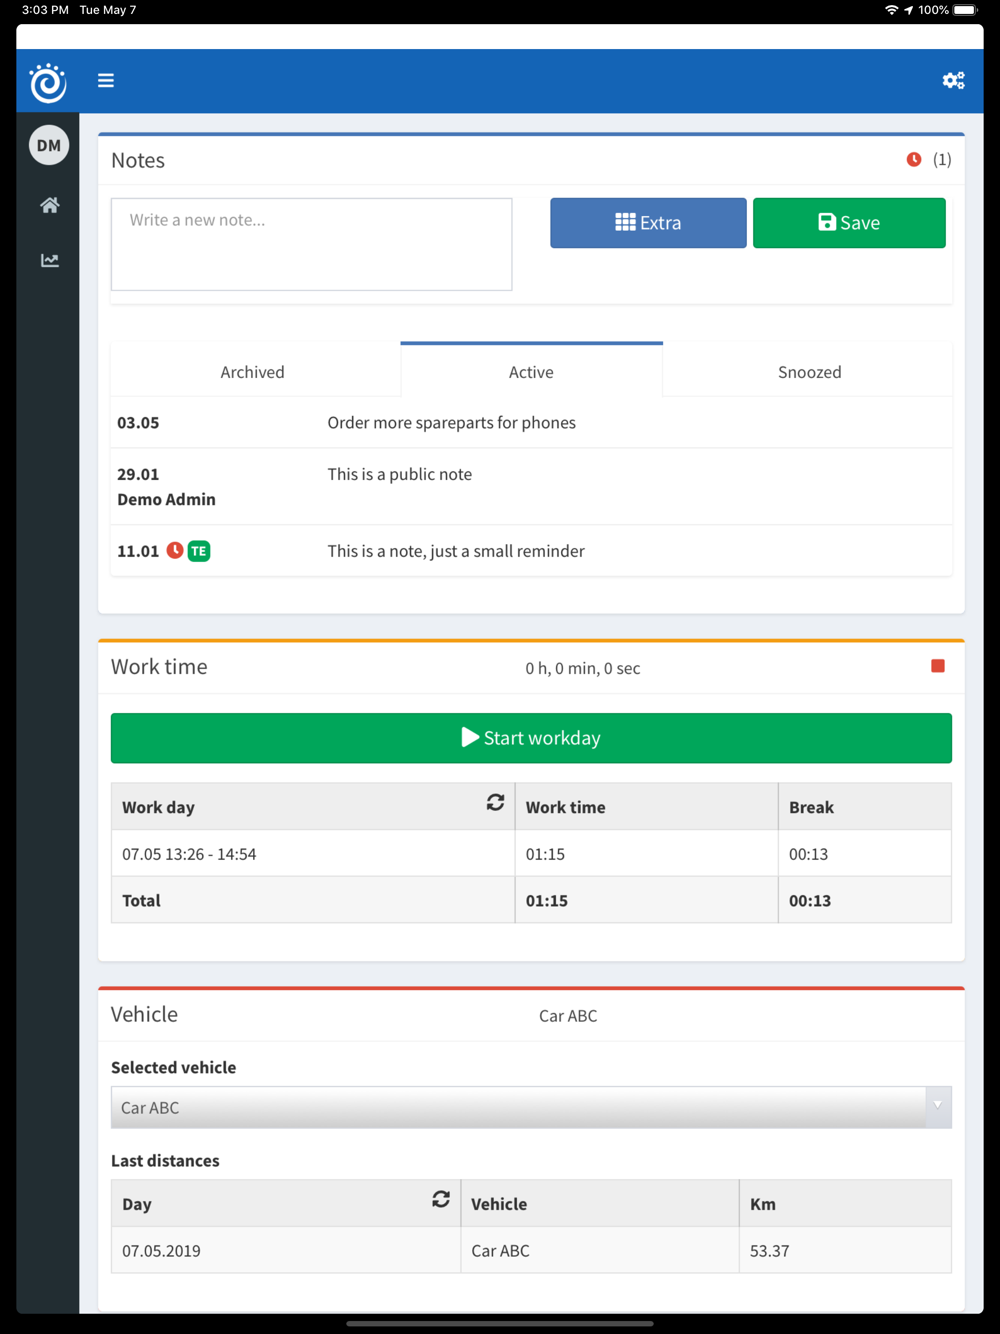Refresh the Last distances table
Screen dimensions: 1000x1334
point(441,1199)
